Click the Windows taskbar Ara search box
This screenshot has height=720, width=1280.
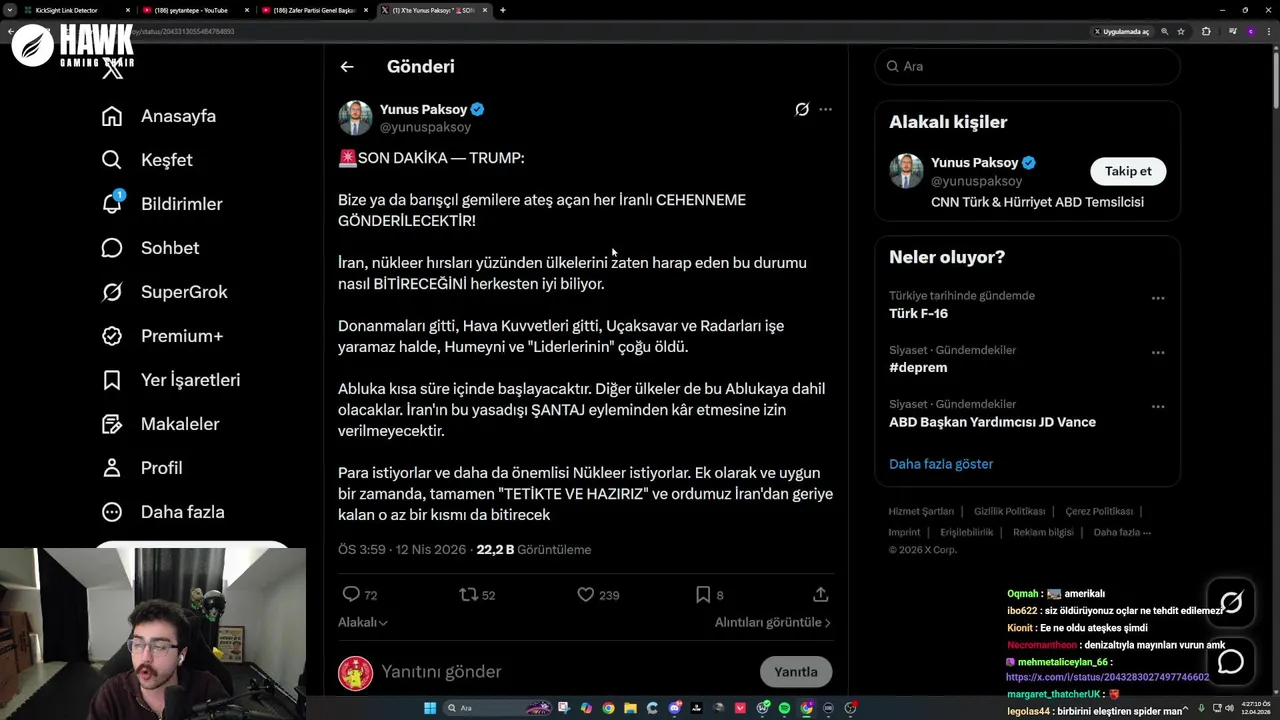497,708
